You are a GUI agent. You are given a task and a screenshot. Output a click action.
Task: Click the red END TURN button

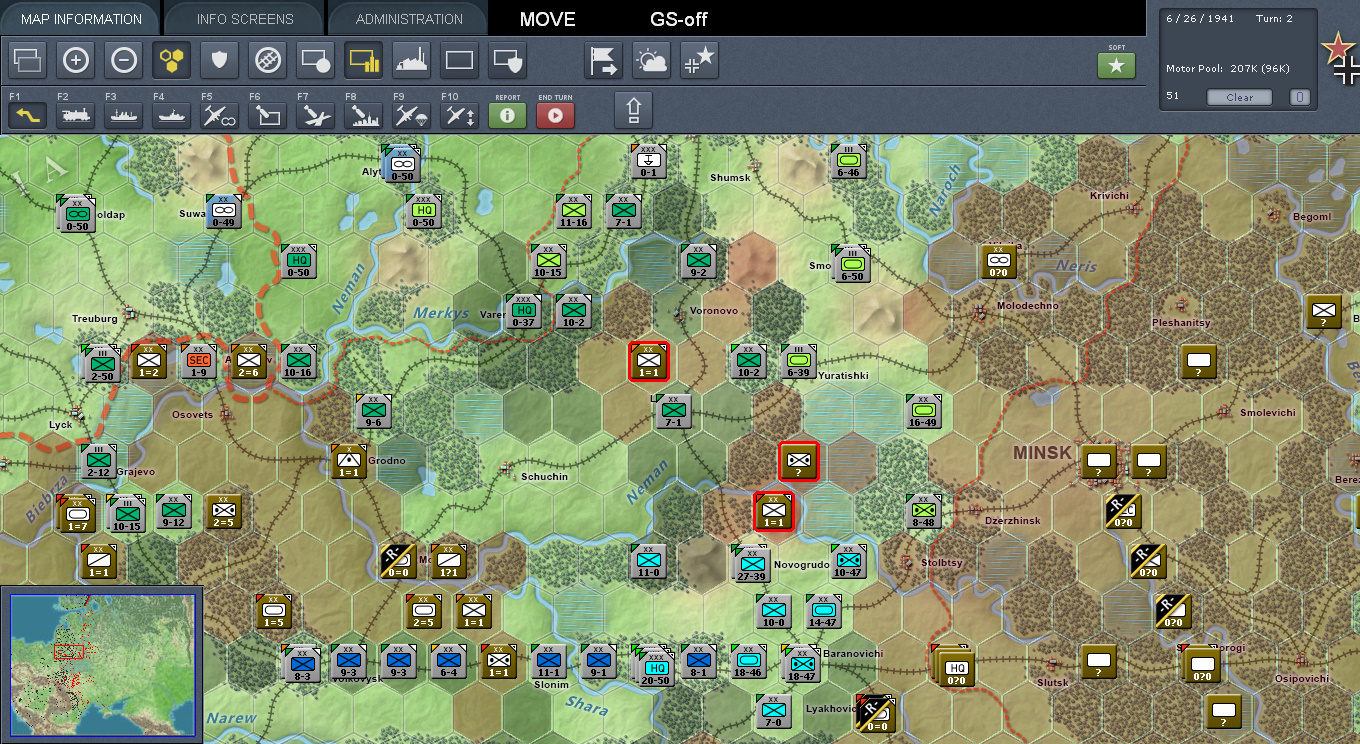point(555,115)
